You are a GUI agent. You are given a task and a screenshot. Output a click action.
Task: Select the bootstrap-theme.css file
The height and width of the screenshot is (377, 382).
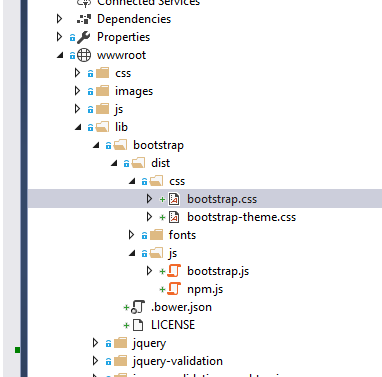point(241,217)
